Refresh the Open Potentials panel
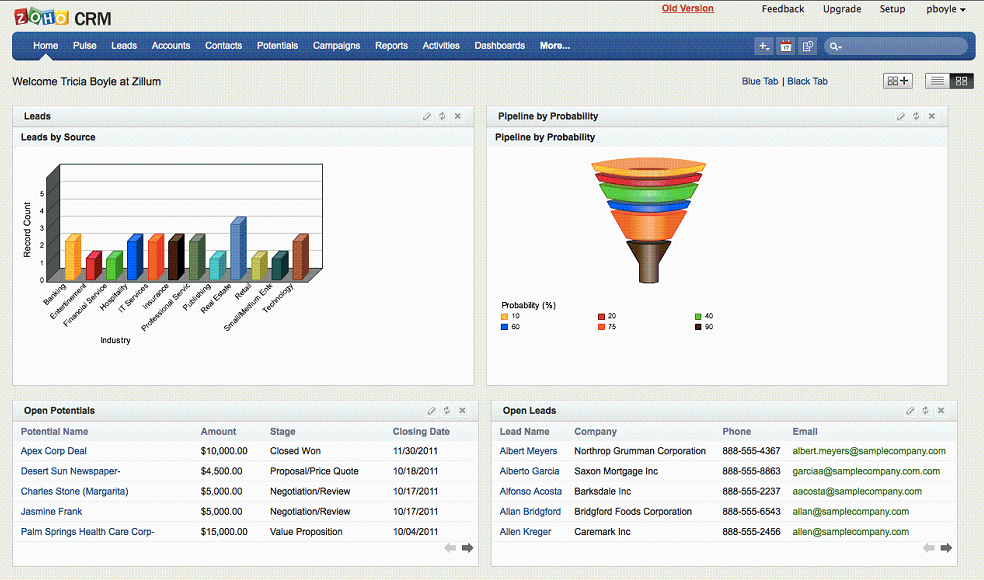 pyautogui.click(x=447, y=411)
